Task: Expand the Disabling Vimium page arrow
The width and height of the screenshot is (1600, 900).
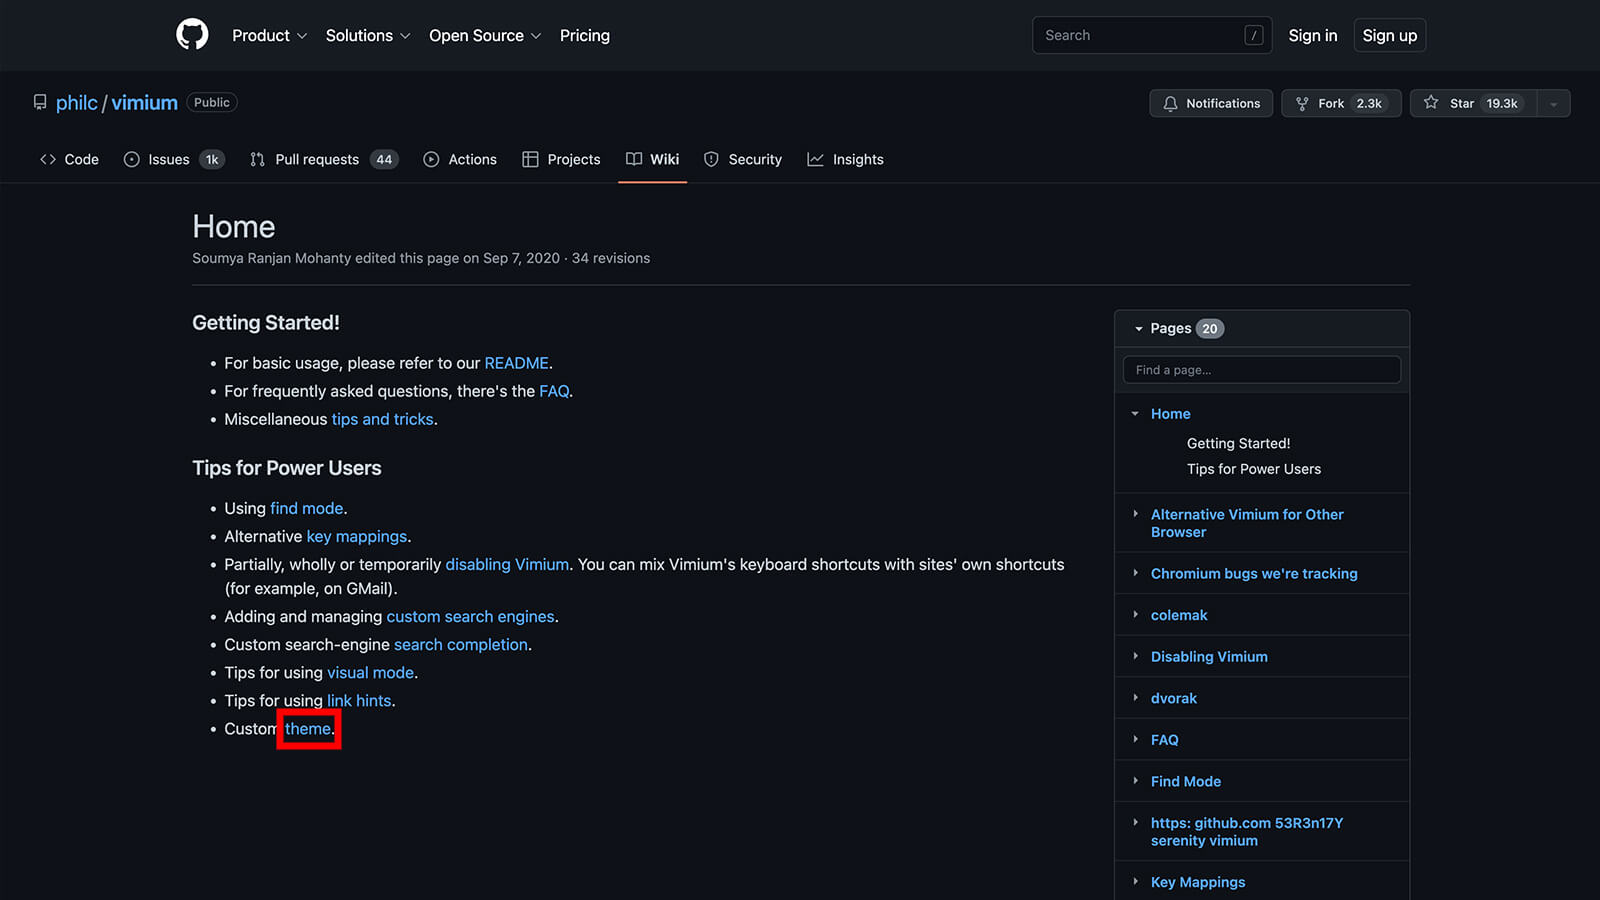Action: [1135, 656]
